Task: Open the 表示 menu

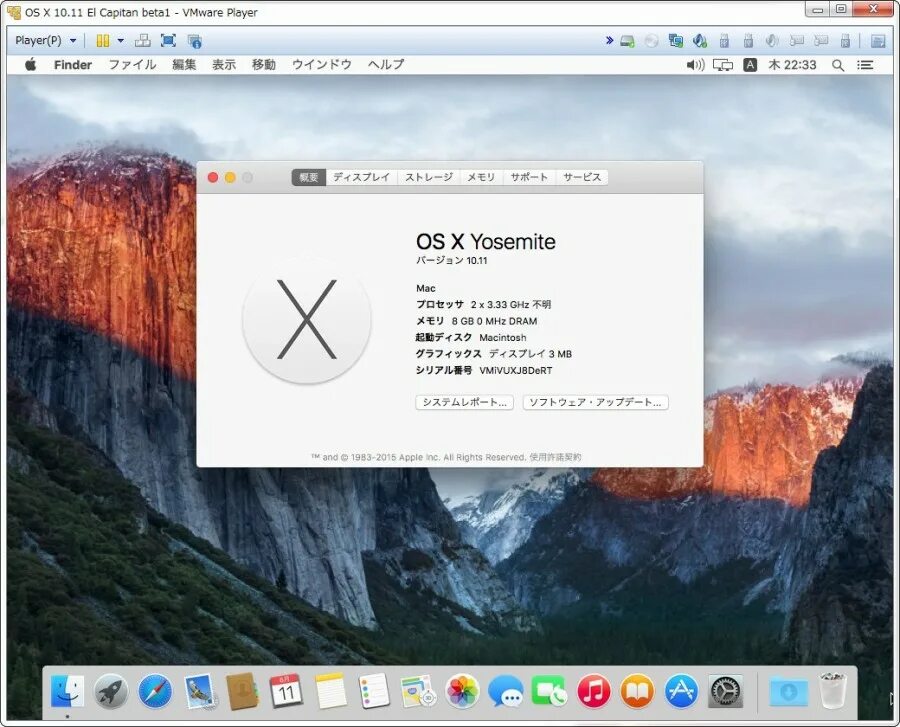Action: coord(224,65)
